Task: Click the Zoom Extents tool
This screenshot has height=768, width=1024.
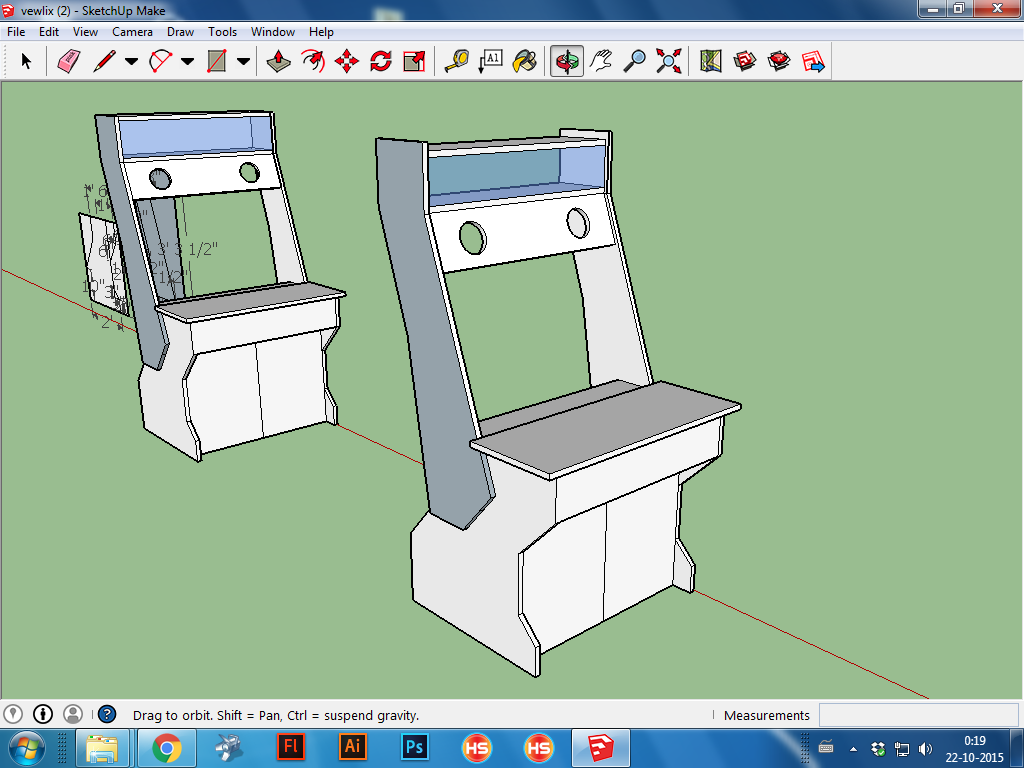Action: tap(668, 62)
